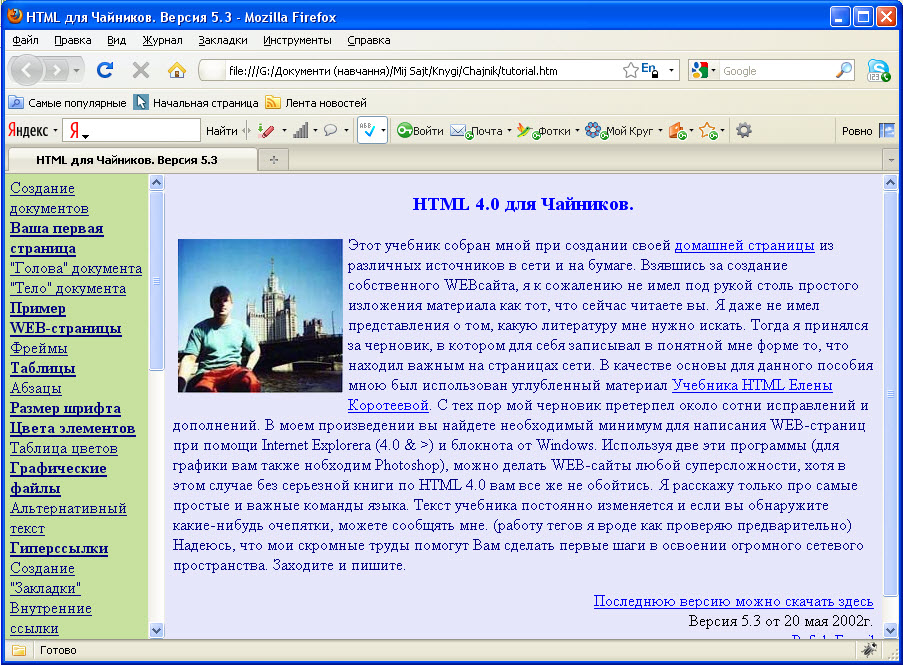This screenshot has height=665, width=903.
Task: Click the main frame scroll down arrow
Action: [890, 630]
